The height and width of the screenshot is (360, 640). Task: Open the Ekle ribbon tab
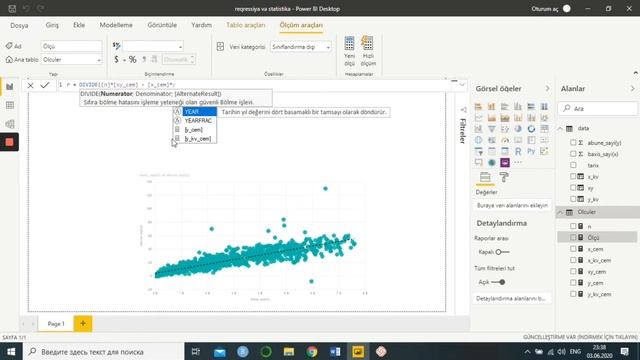coord(79,25)
